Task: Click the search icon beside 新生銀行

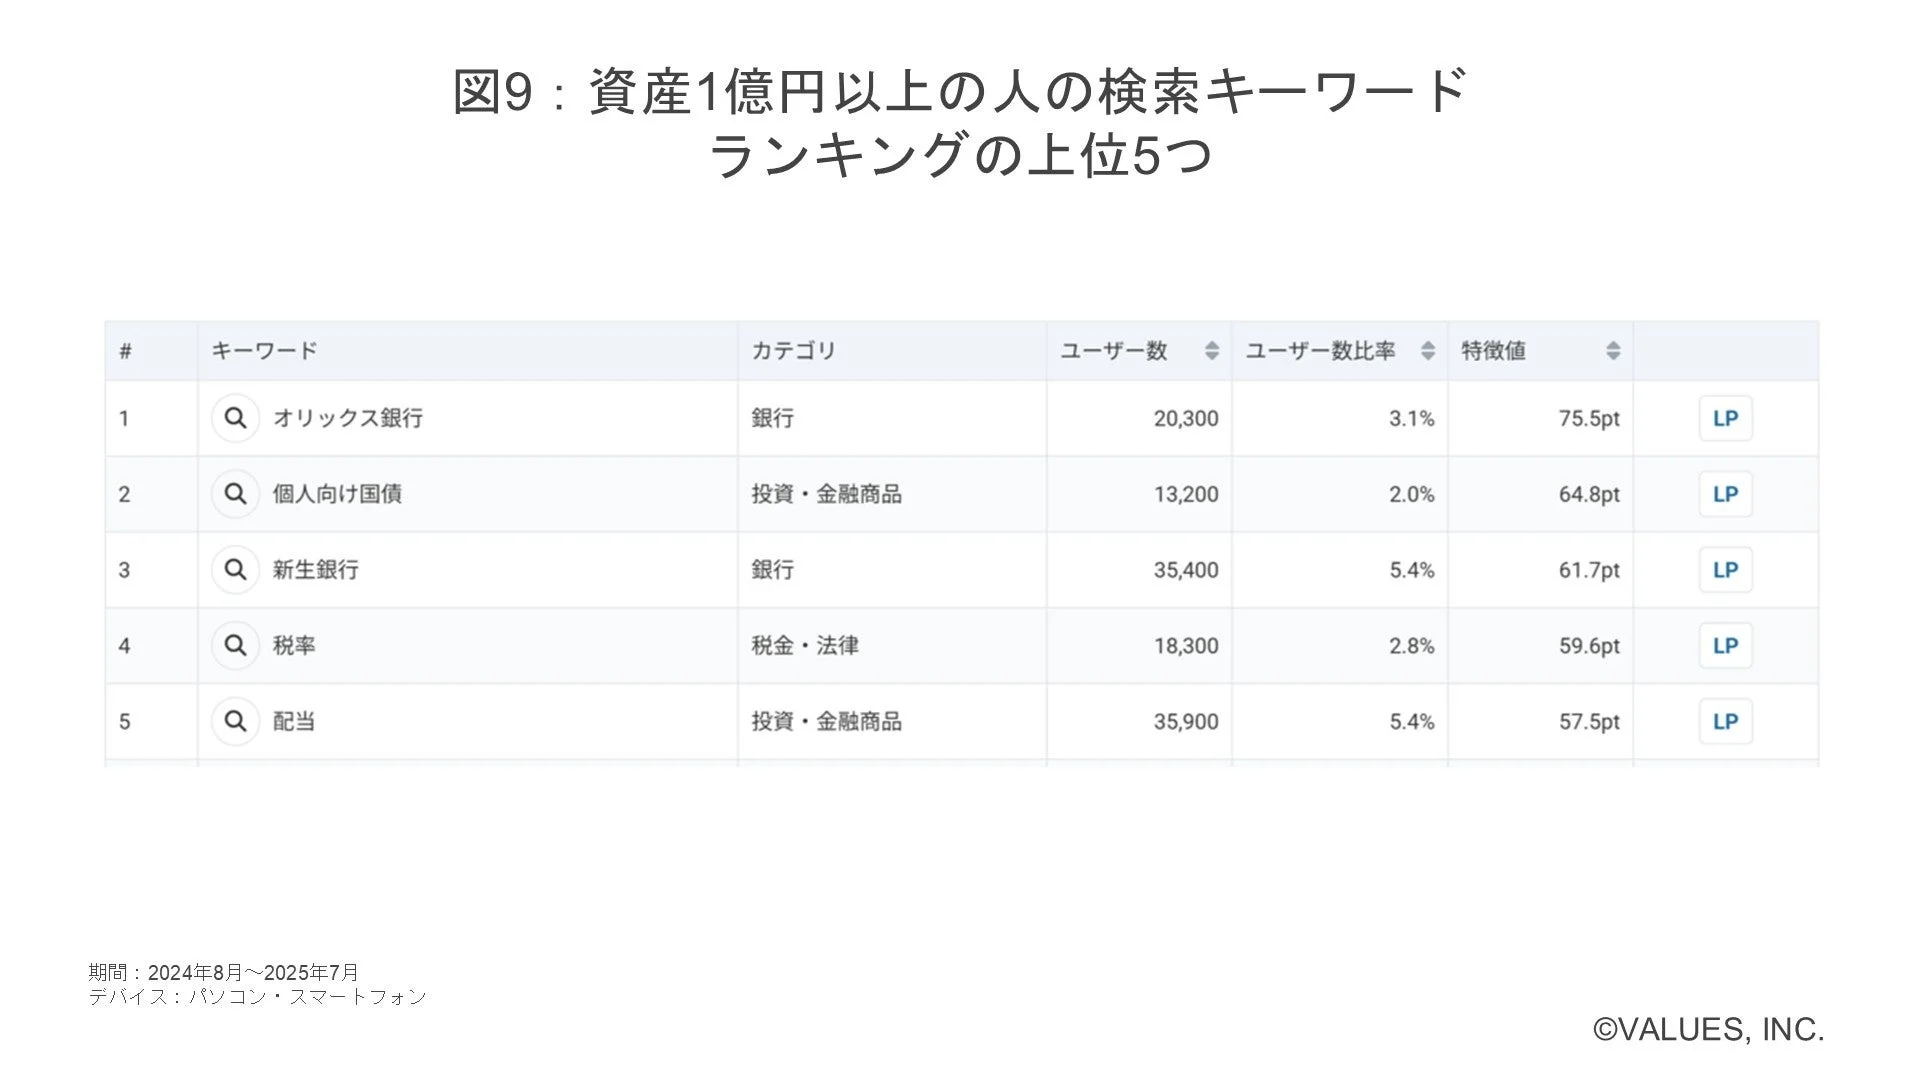Action: click(236, 570)
